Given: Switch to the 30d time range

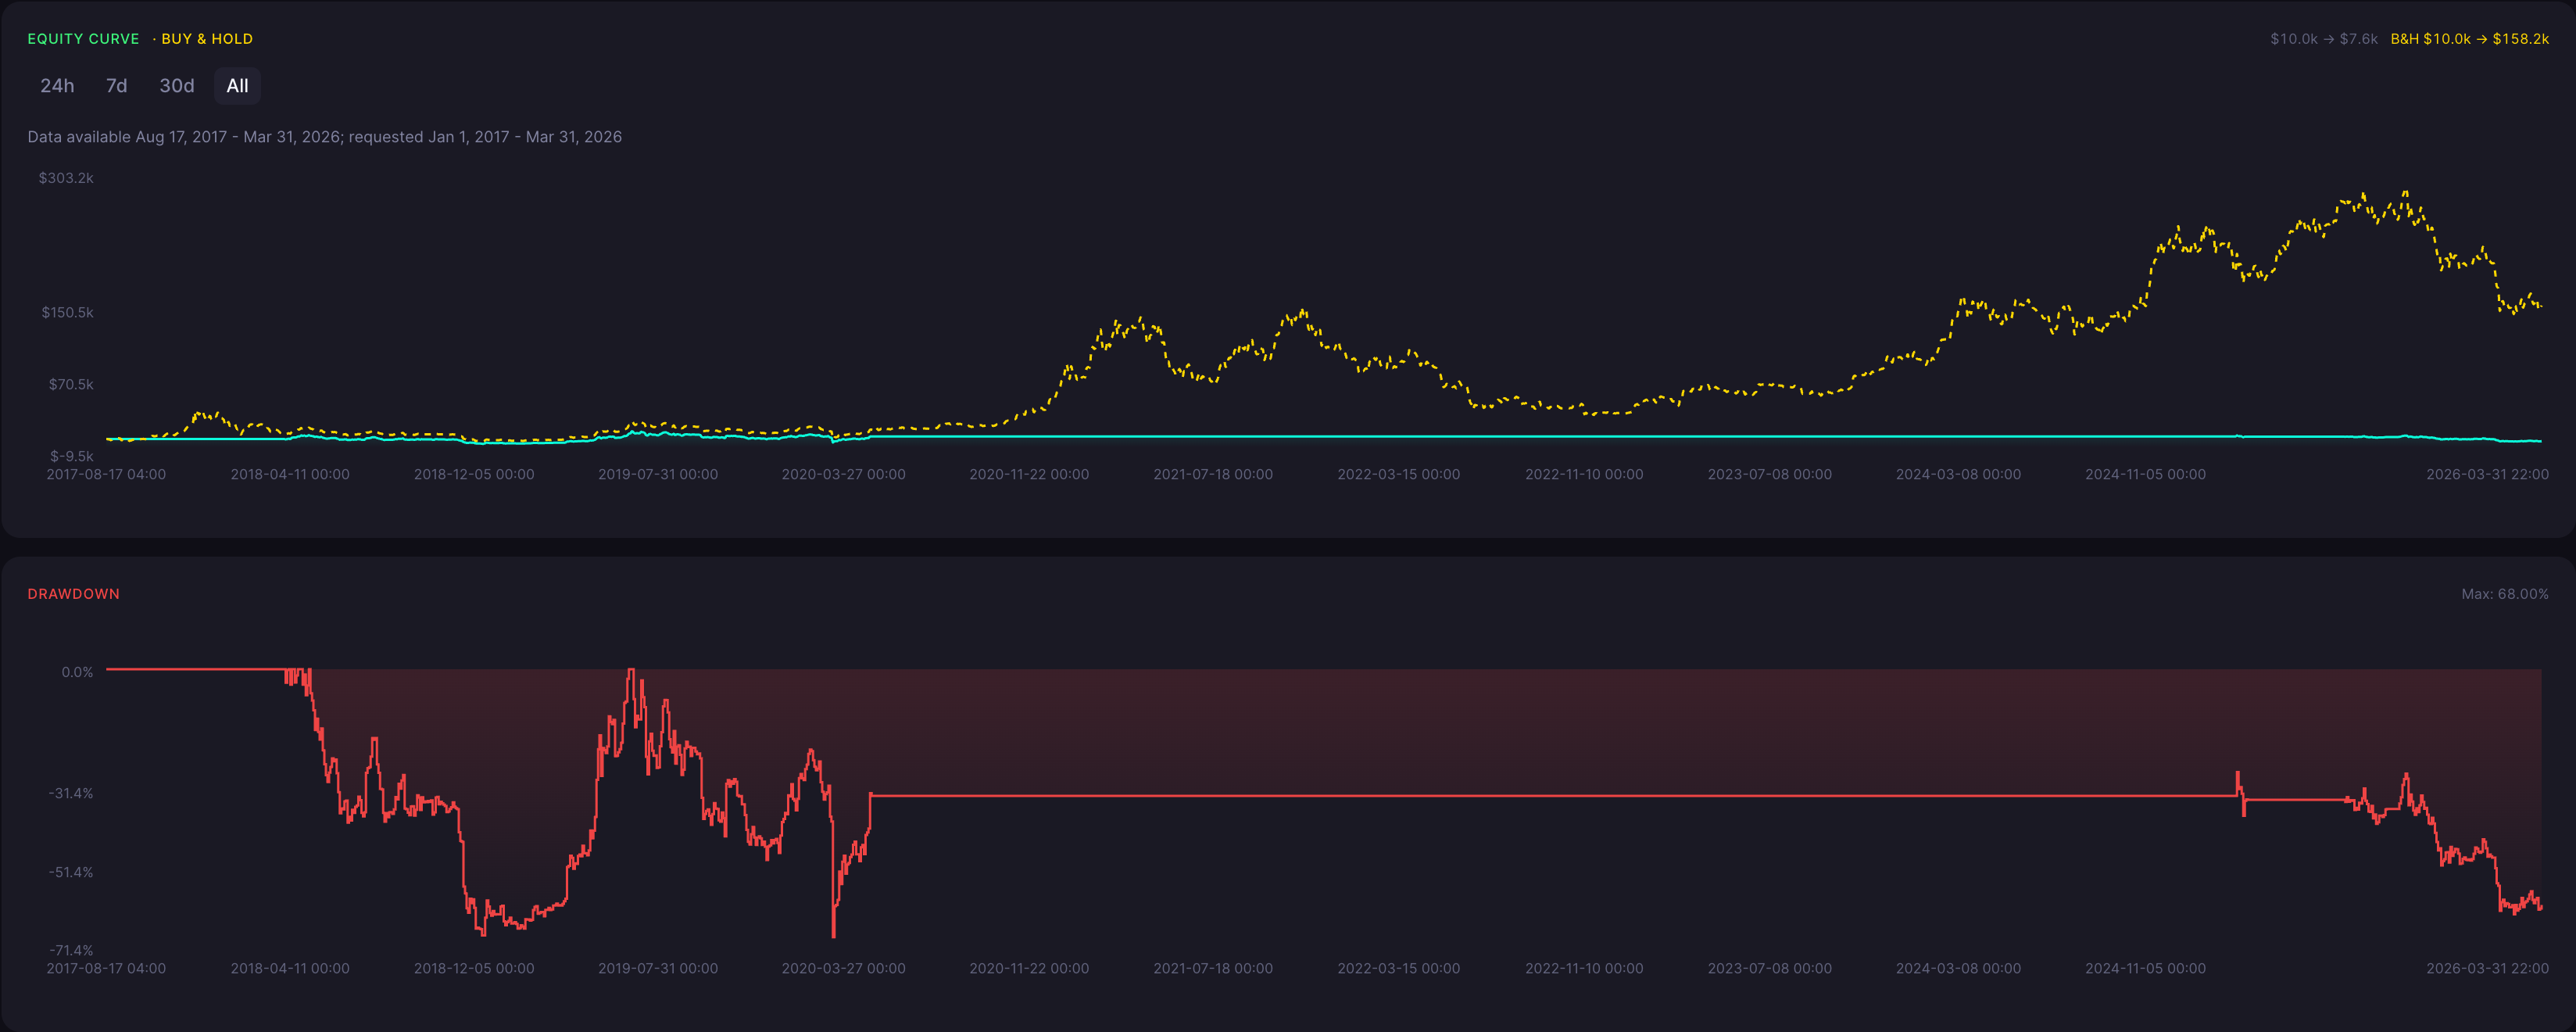Looking at the screenshot, I should [177, 86].
